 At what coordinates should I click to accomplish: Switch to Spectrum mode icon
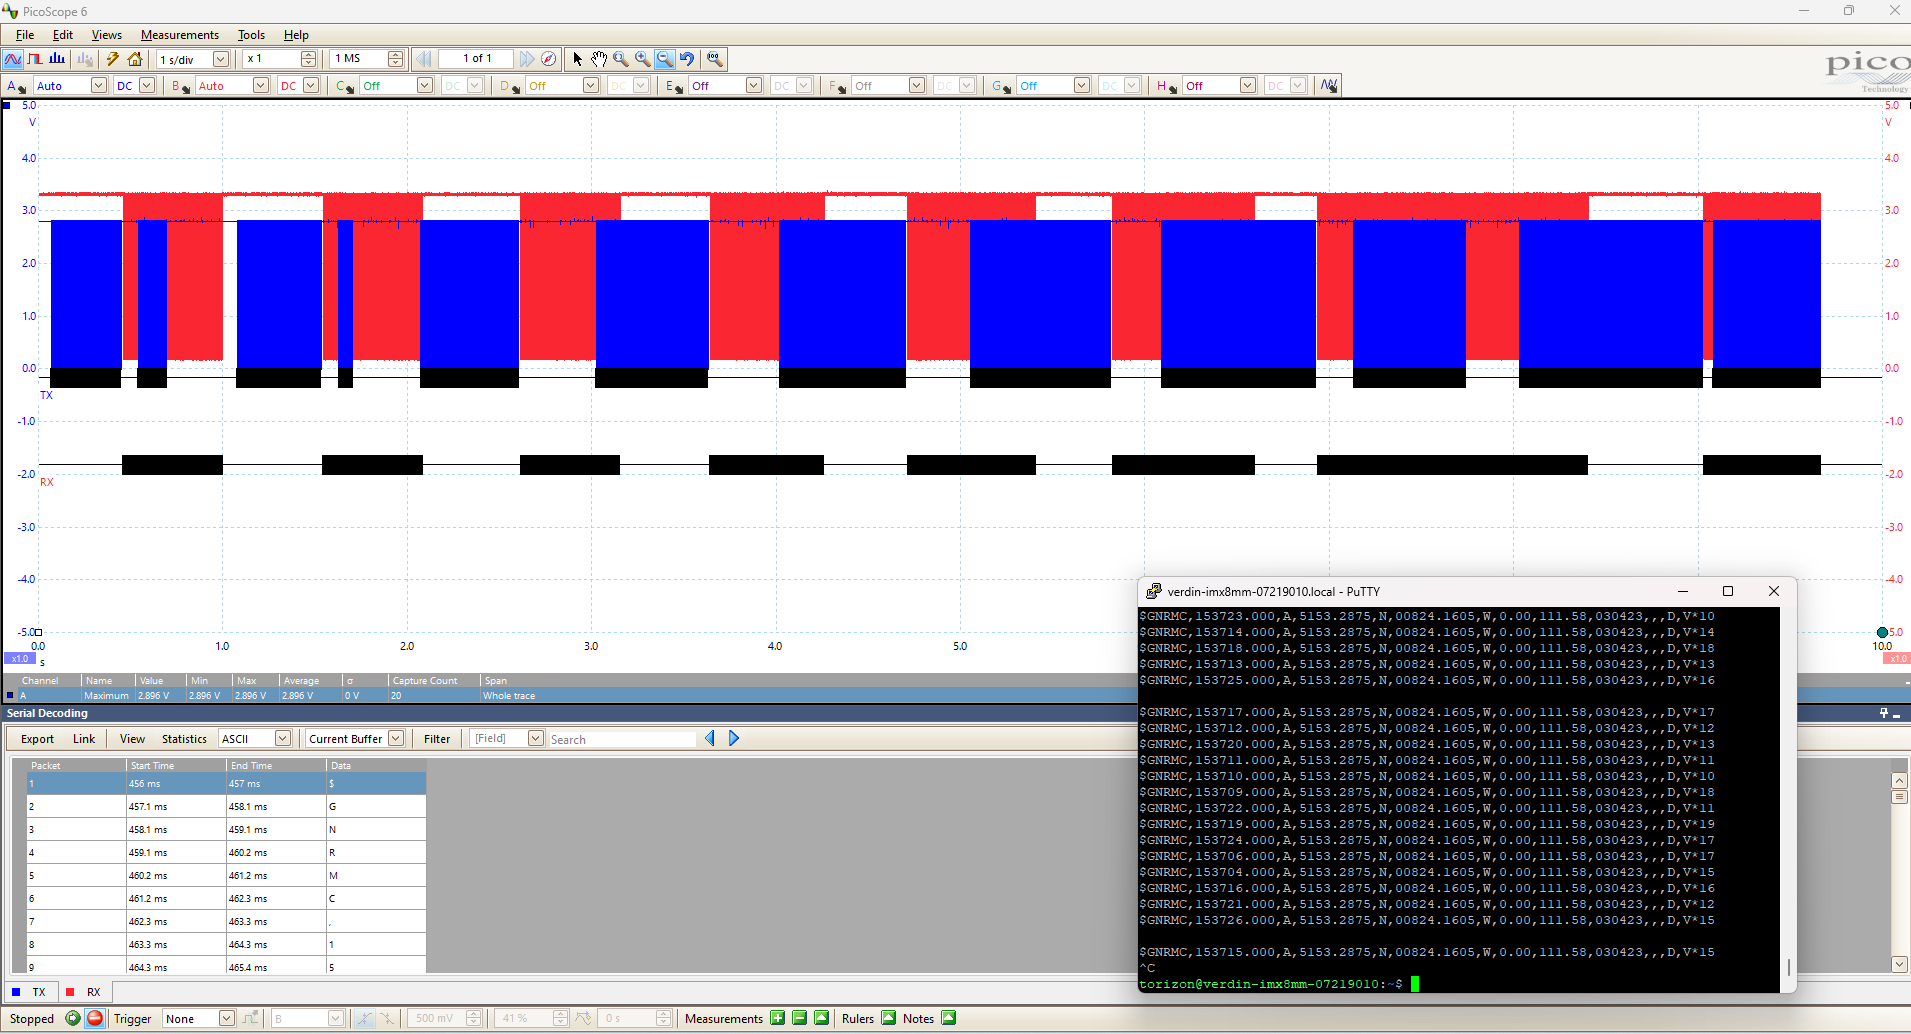pos(57,59)
